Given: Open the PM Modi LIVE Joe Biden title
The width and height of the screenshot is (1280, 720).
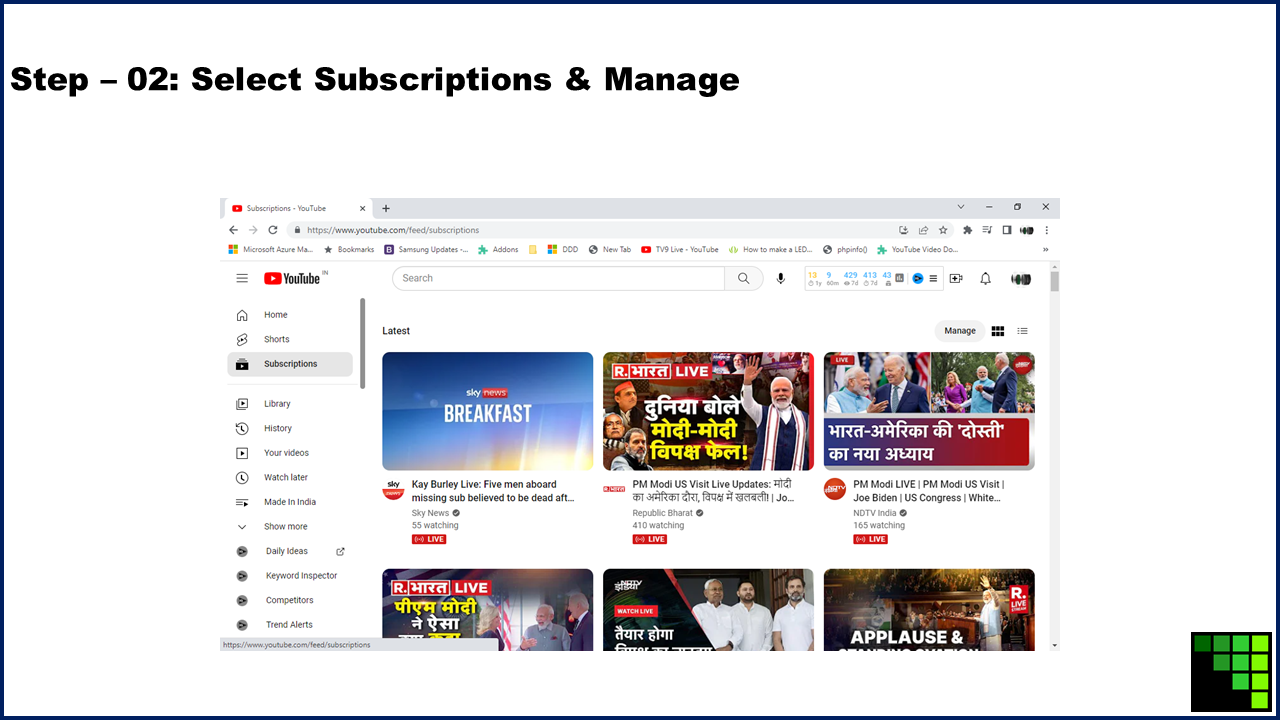Looking at the screenshot, I should point(928,491).
